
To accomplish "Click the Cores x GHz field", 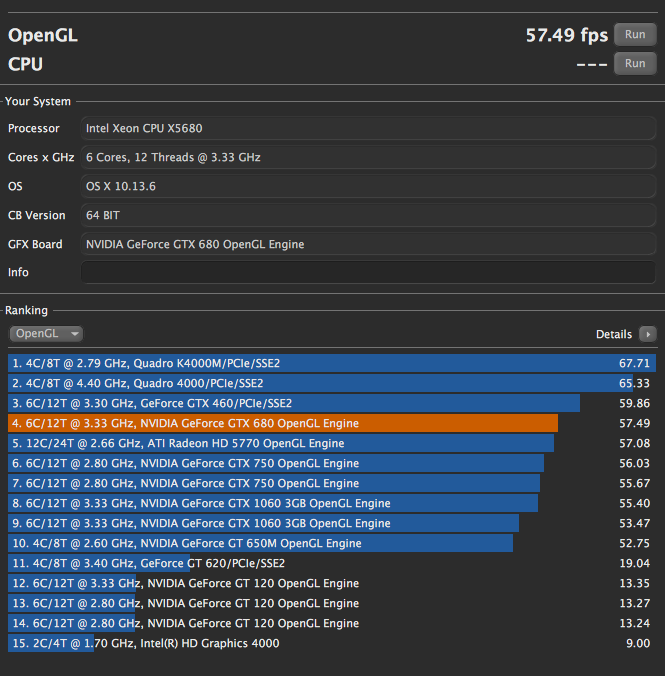I will point(368,157).
